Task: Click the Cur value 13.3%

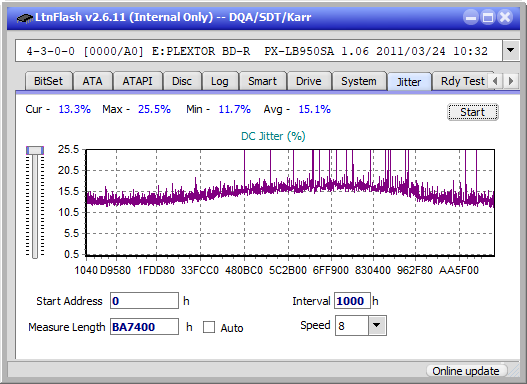Action: tap(75, 109)
